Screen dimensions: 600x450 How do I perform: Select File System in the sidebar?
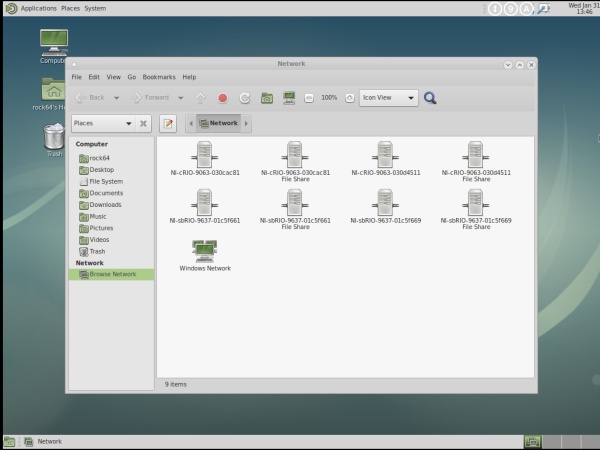pyautogui.click(x=111, y=181)
